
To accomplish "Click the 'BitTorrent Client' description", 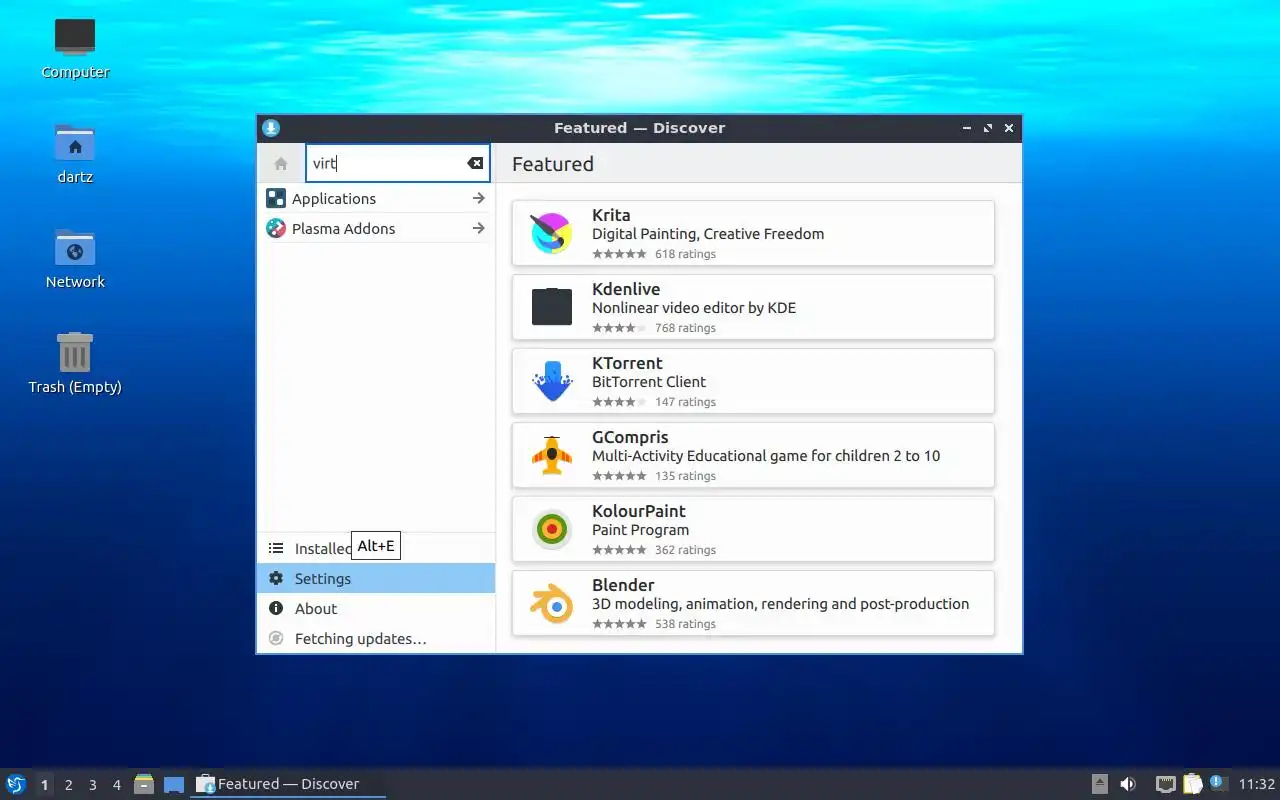I will click(649, 382).
